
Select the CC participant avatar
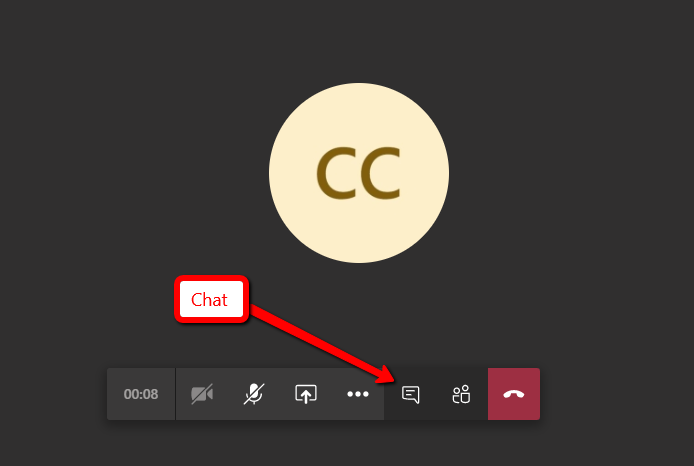coord(359,173)
